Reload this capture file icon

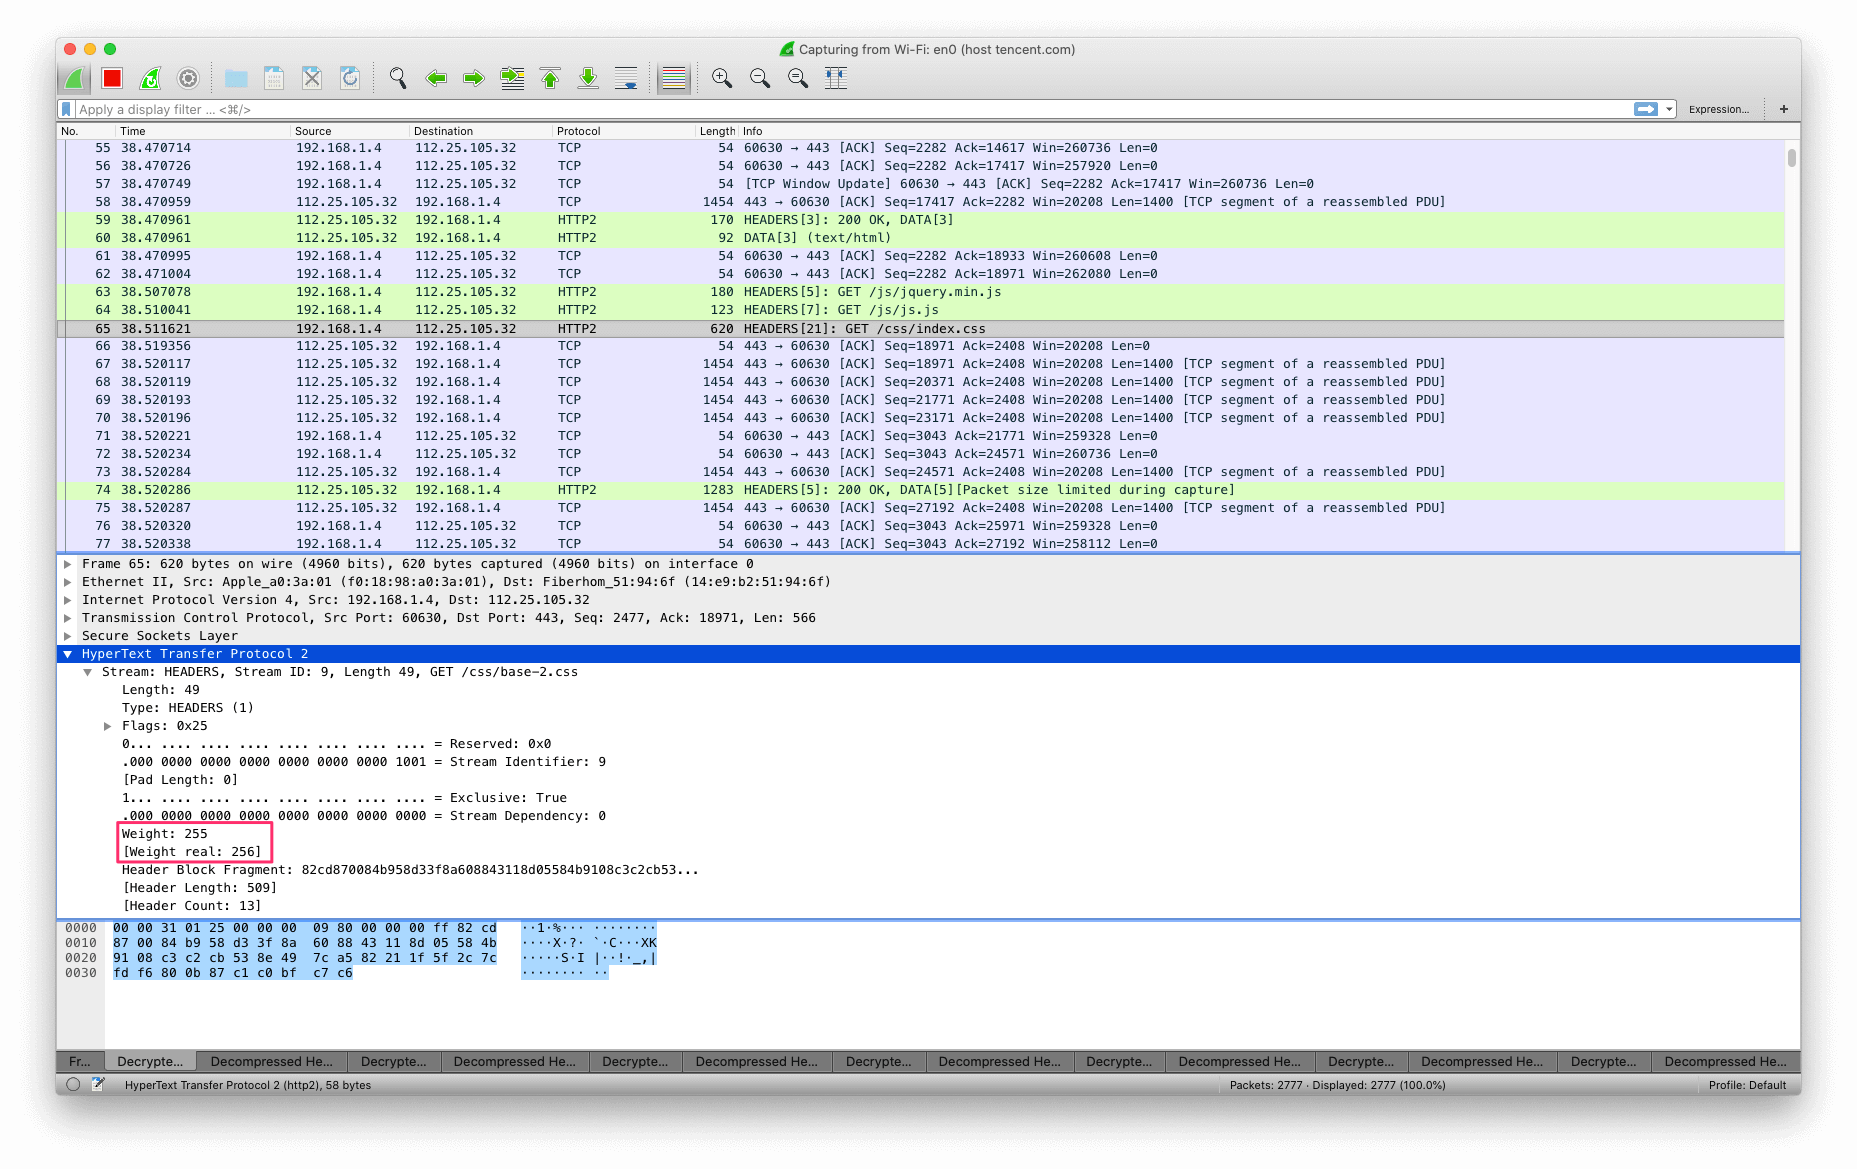click(350, 78)
